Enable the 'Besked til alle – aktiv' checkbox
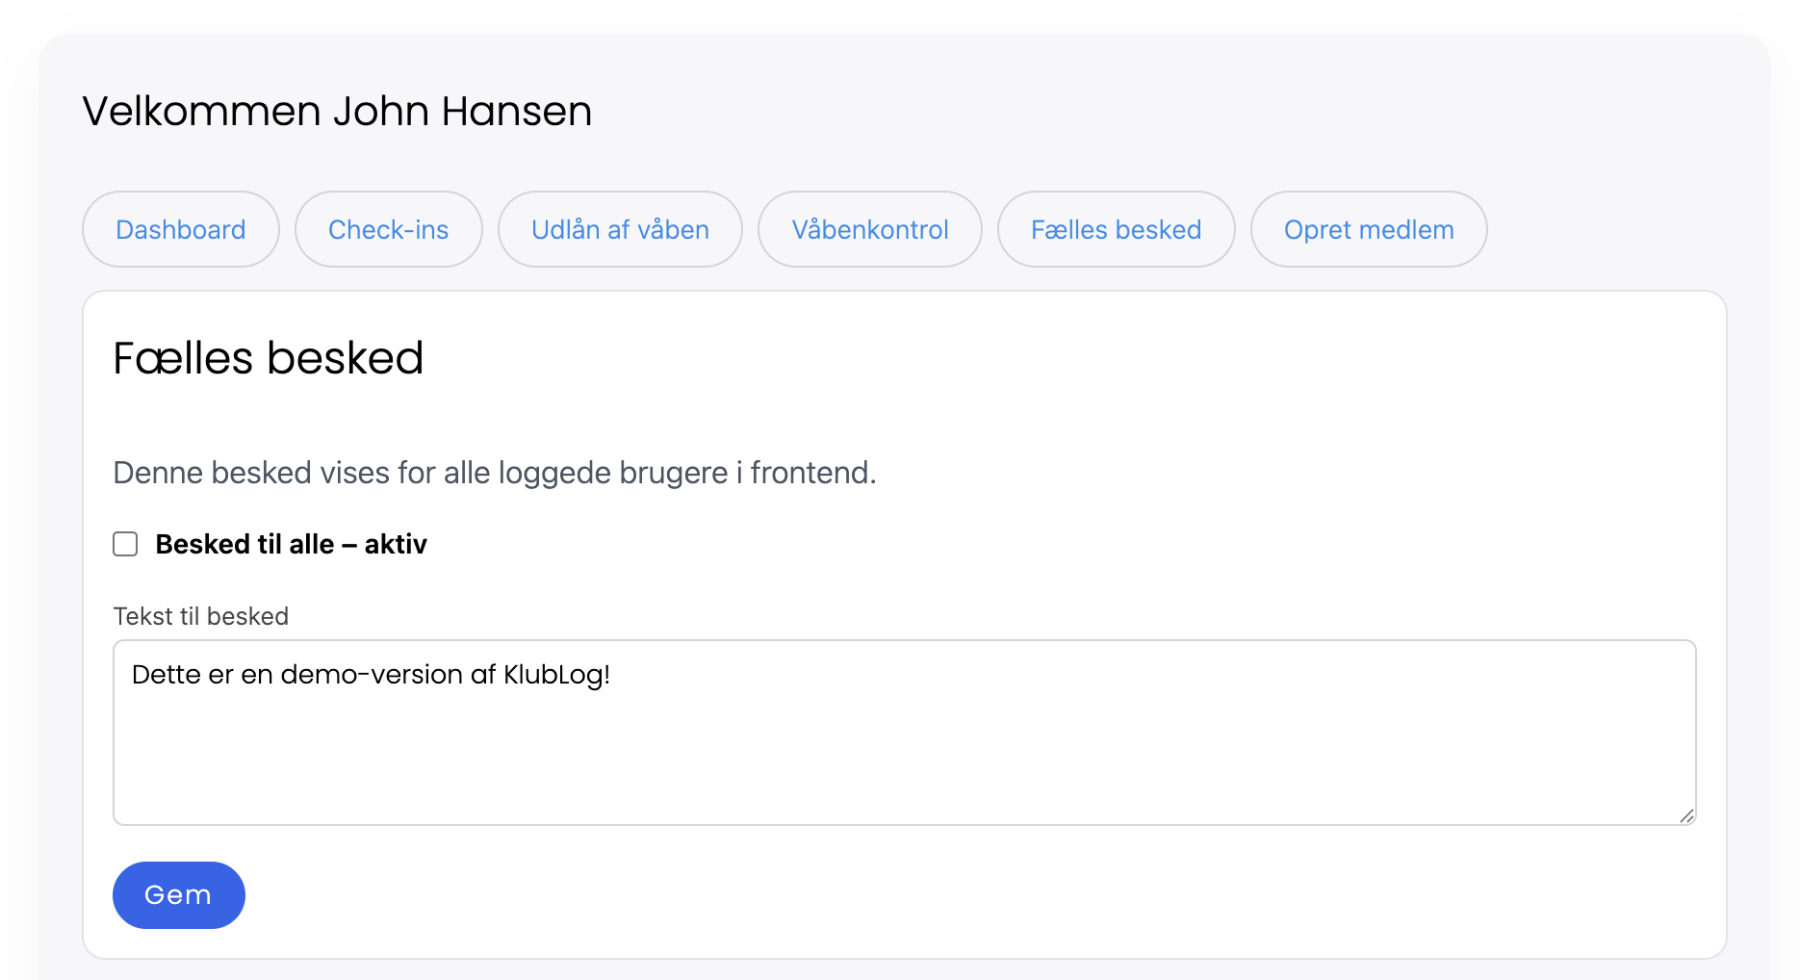The width and height of the screenshot is (1800, 980). tap(125, 544)
